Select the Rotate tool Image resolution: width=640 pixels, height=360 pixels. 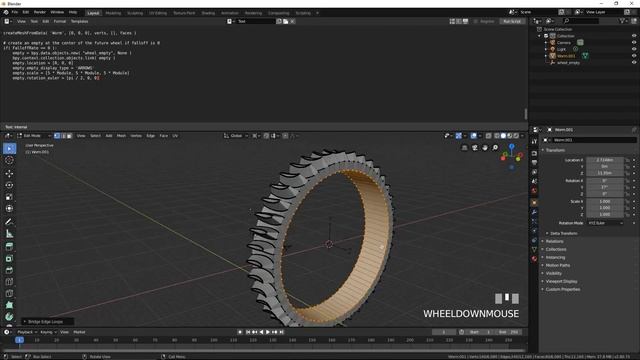tap(9, 185)
